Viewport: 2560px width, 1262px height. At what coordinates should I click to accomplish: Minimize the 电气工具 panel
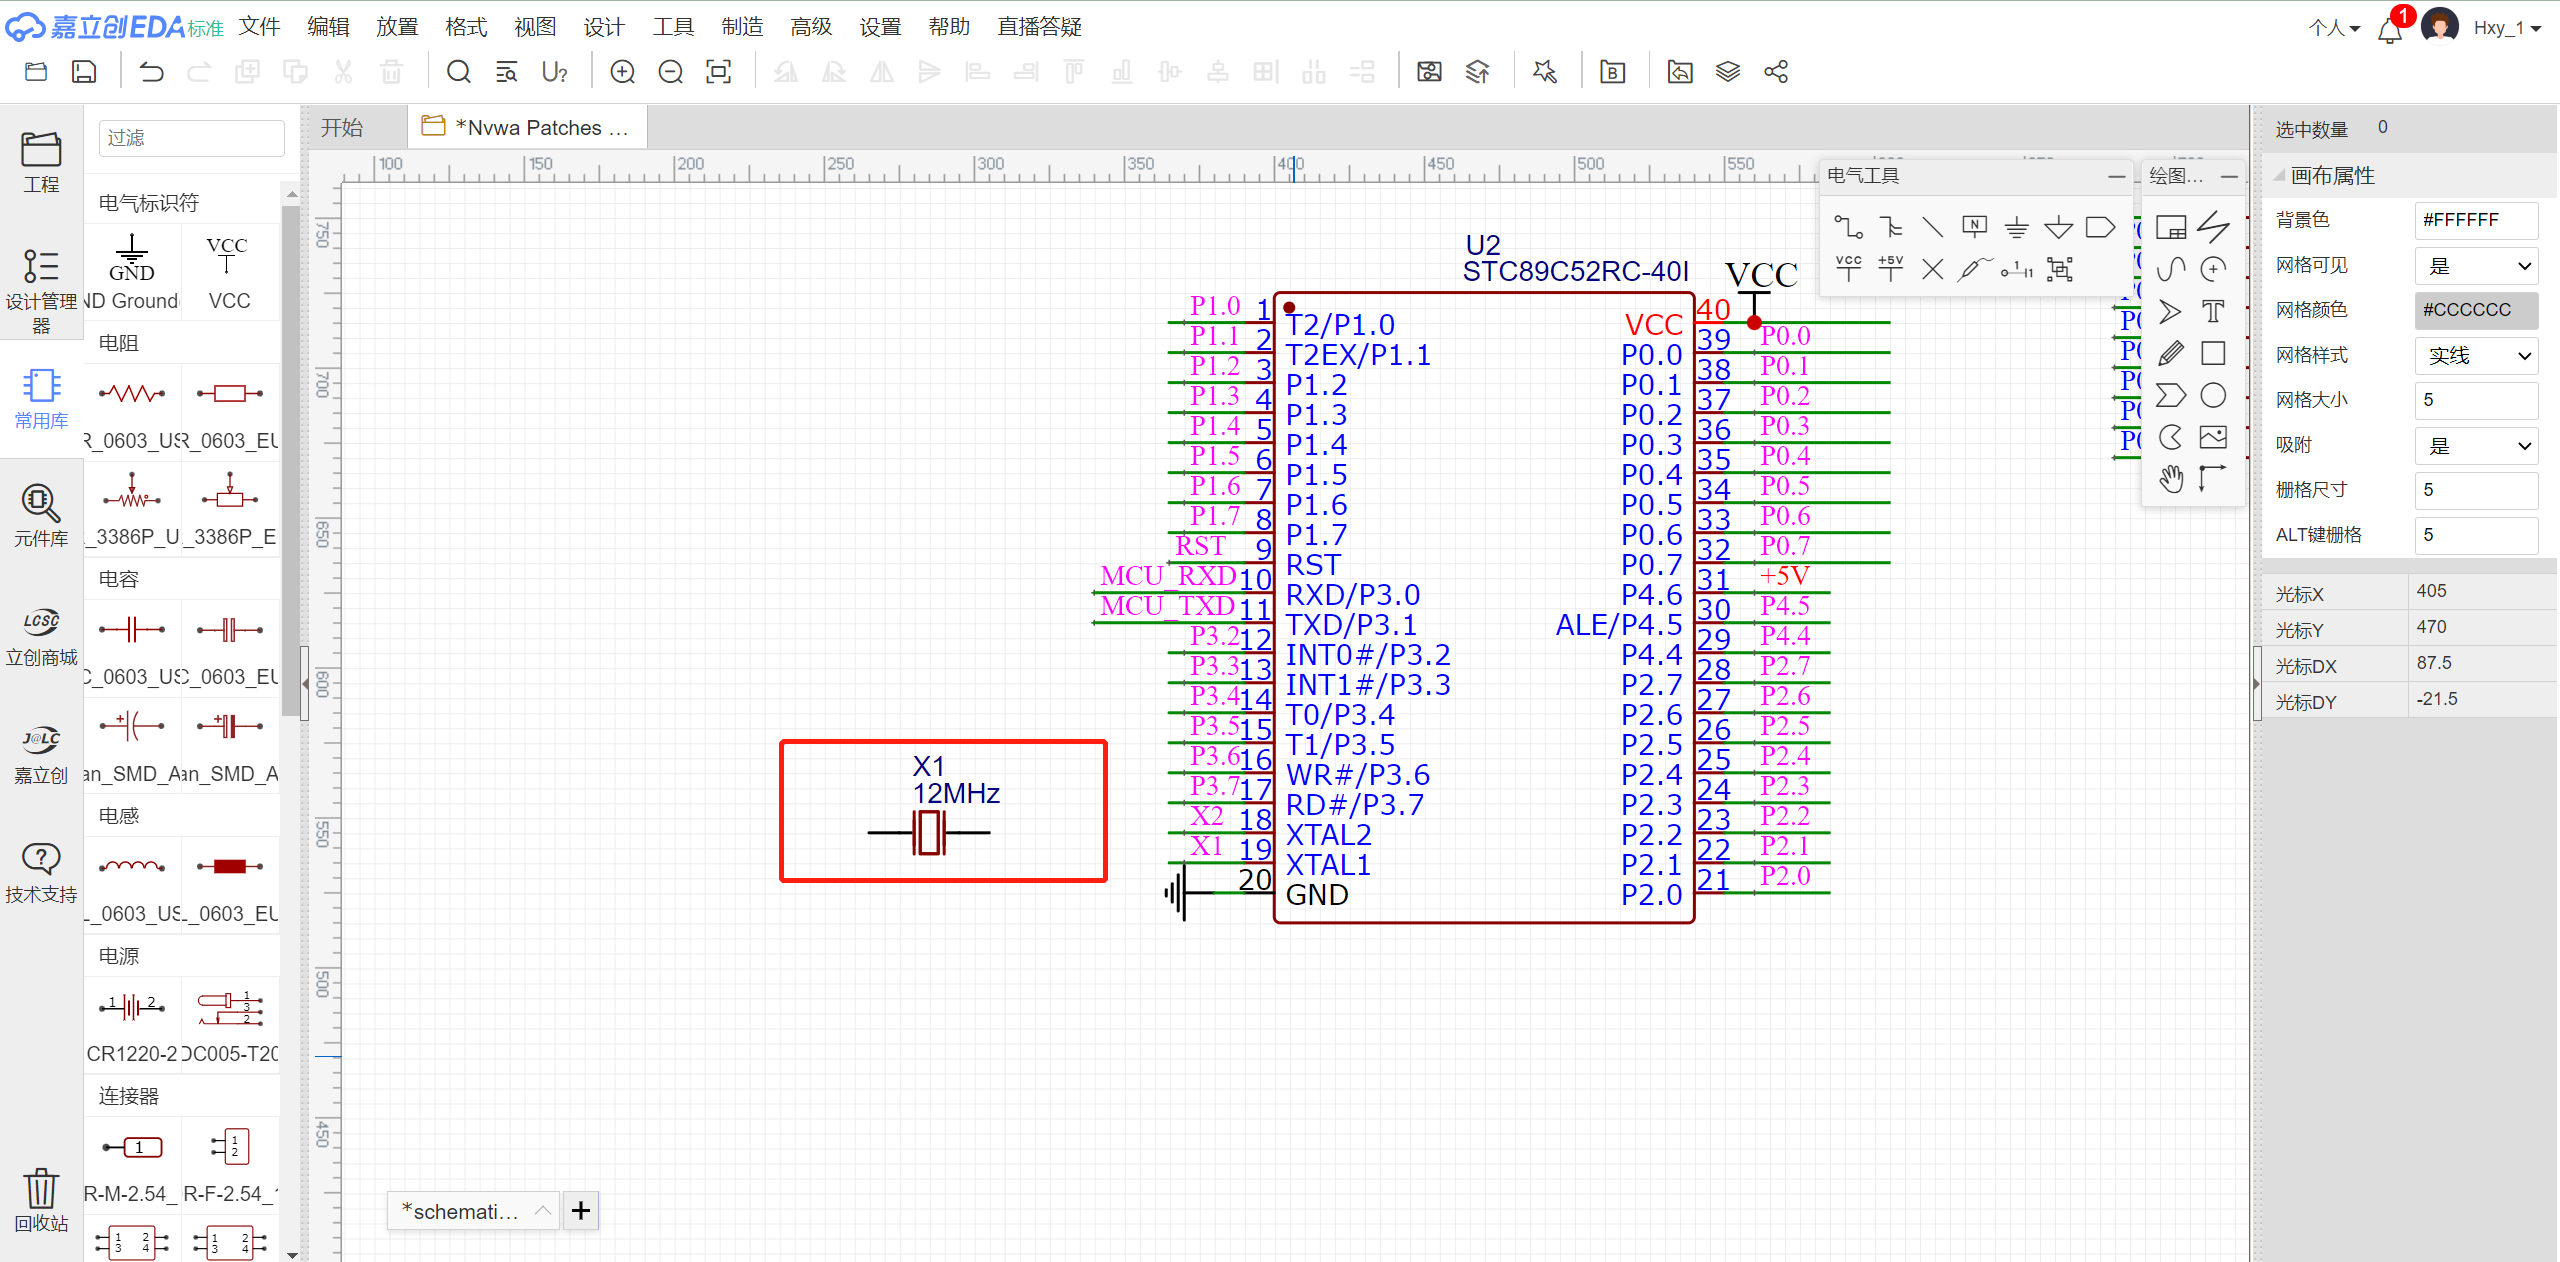(2116, 176)
